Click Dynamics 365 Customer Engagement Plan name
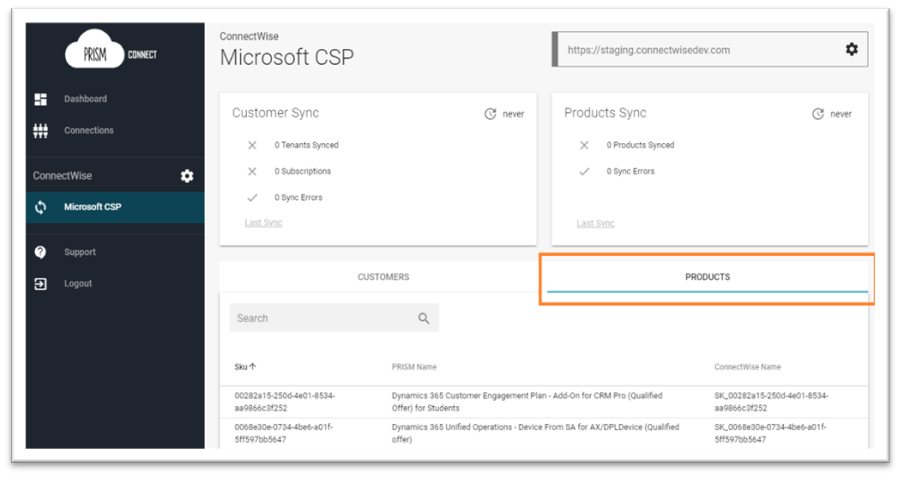Screen dimensions: 901x477 pyautogui.click(x=527, y=402)
